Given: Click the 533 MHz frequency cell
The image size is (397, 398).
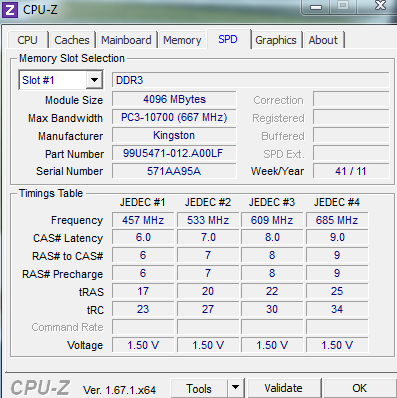Looking at the screenshot, I should (x=208, y=220).
